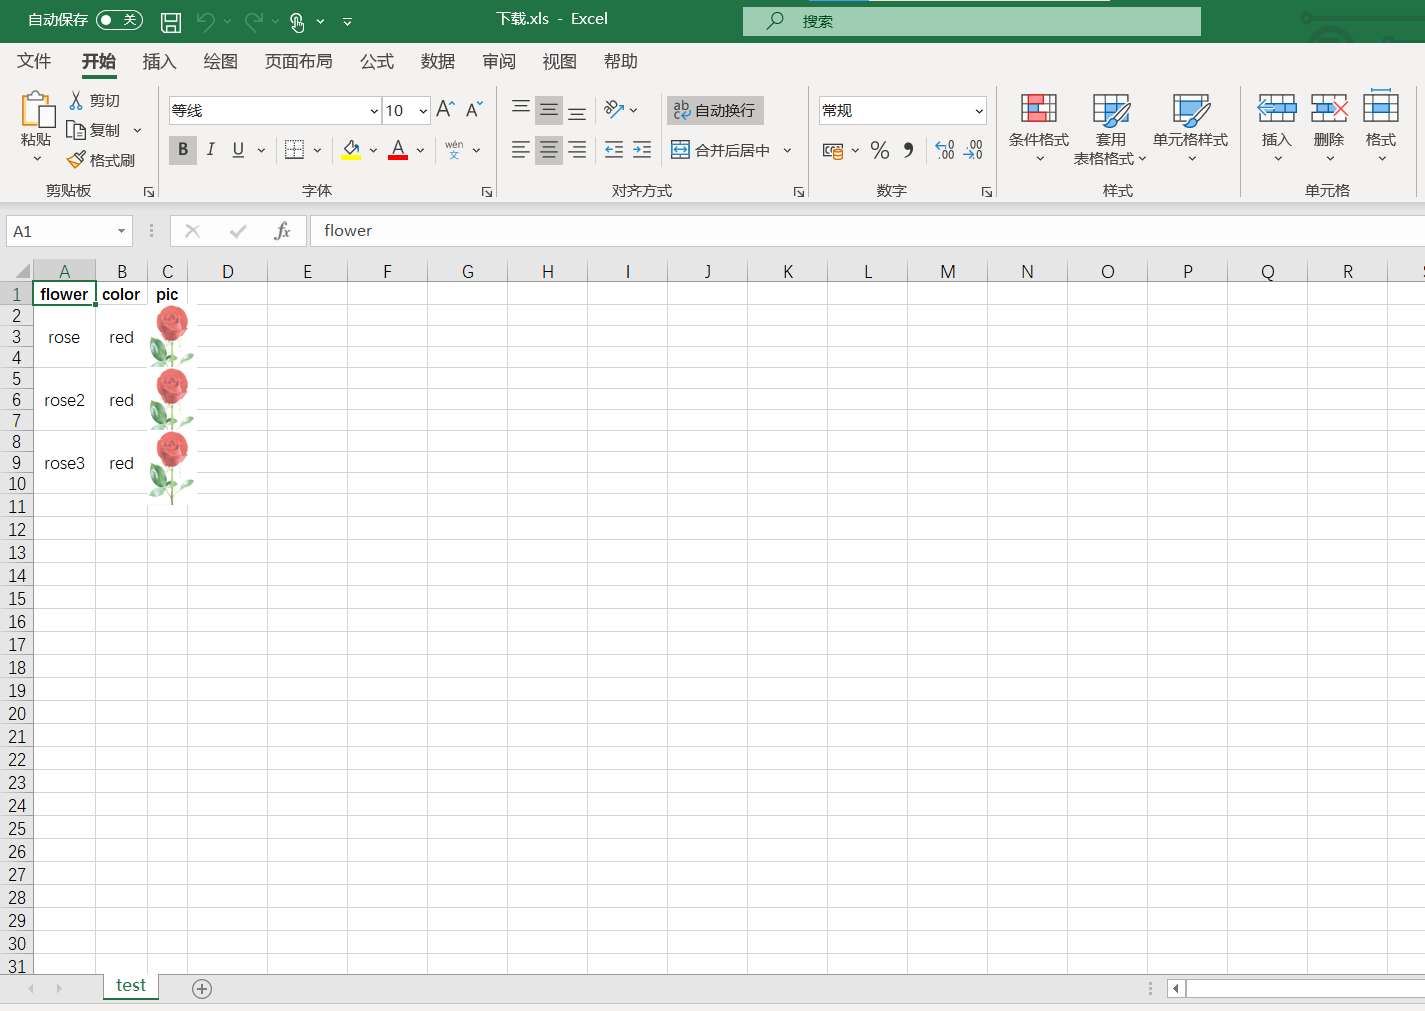Toggle 自动换行 (Wrap Text)
This screenshot has width=1425, height=1011.
(x=714, y=110)
